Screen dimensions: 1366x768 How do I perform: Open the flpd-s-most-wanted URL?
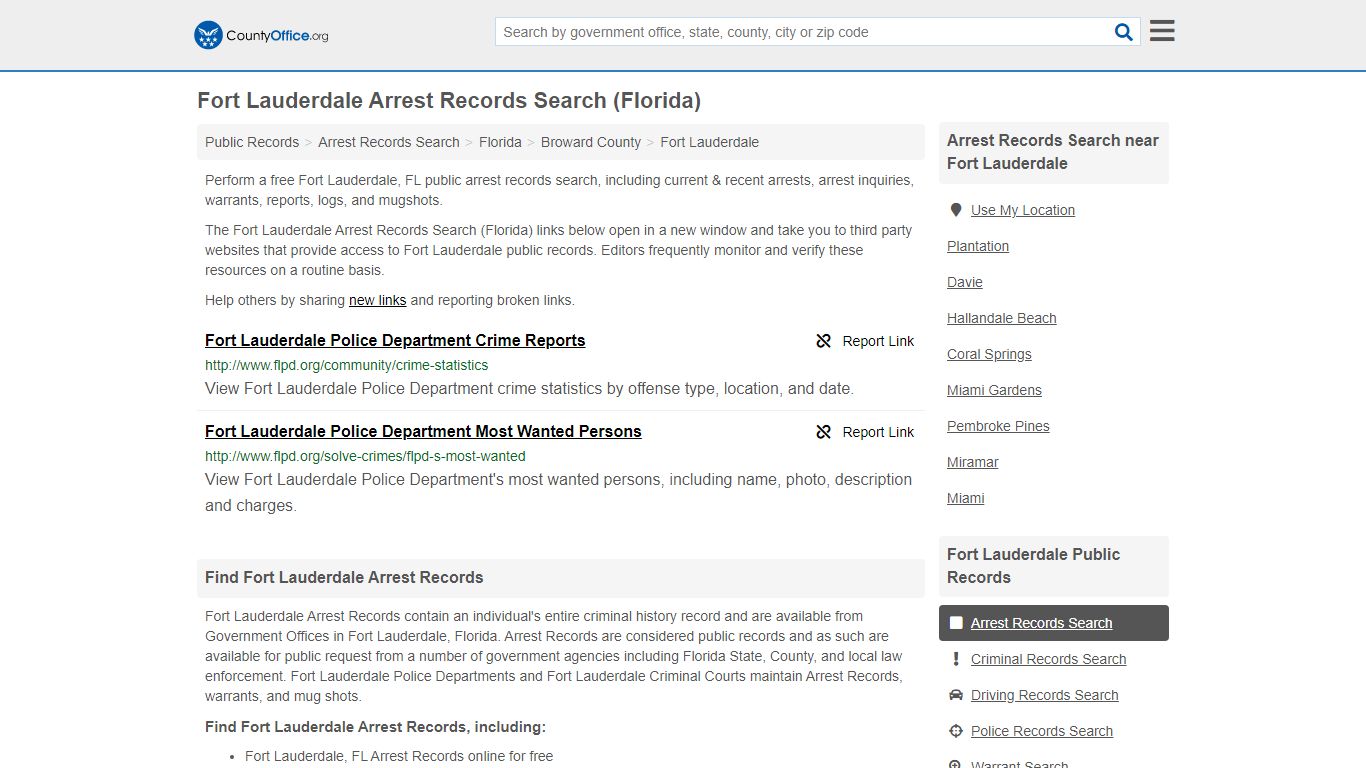[x=365, y=456]
